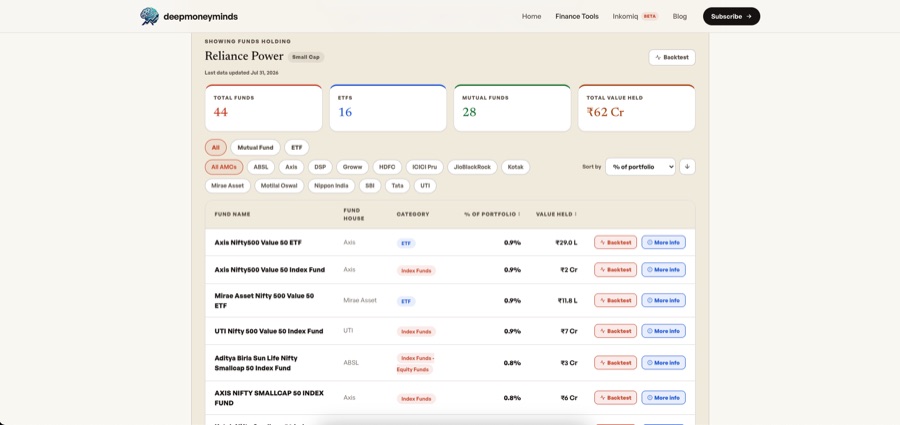Select the Mutual Fund filter chip

255,148
